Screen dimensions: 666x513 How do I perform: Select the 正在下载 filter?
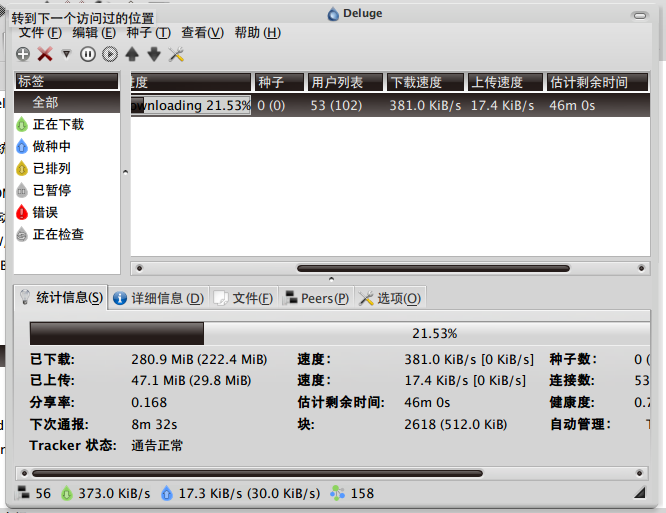click(x=67, y=124)
